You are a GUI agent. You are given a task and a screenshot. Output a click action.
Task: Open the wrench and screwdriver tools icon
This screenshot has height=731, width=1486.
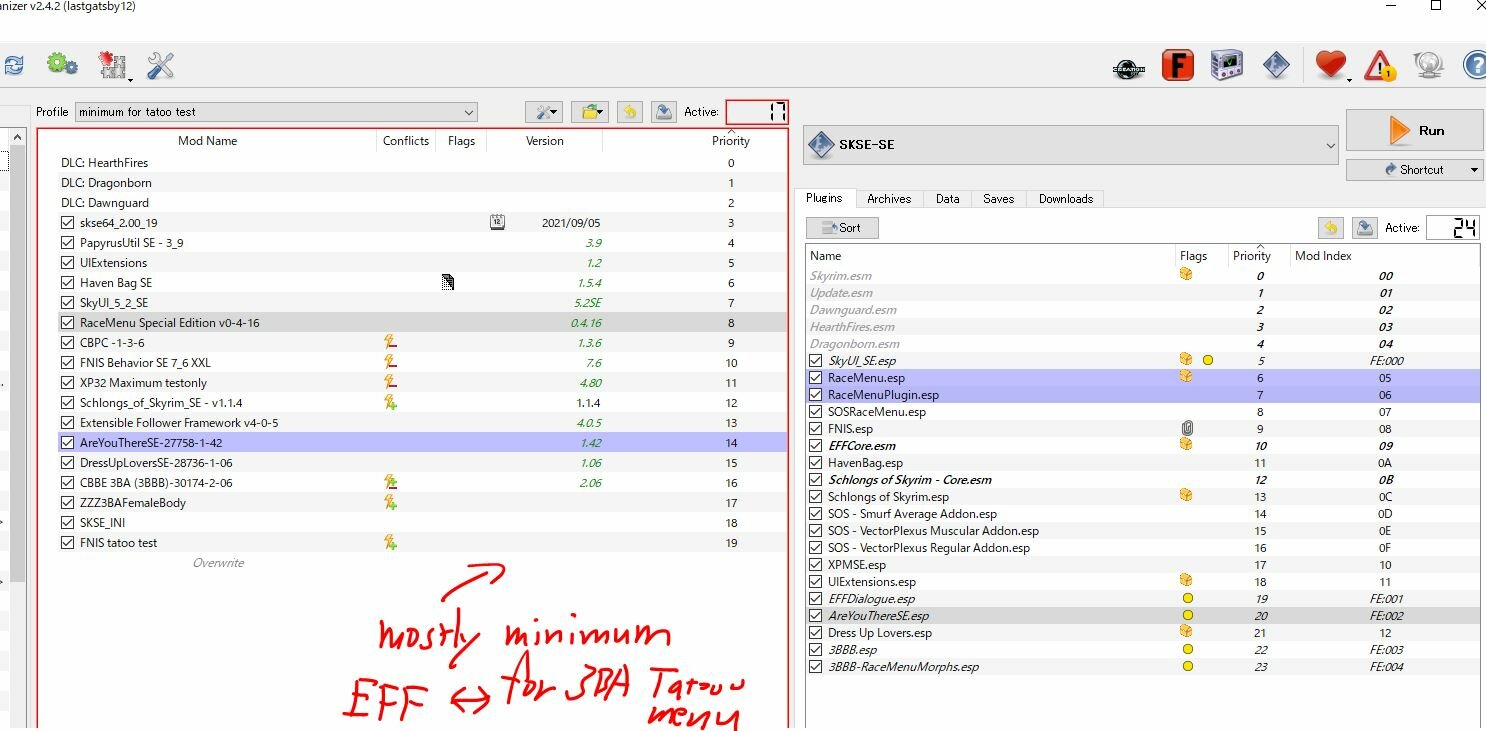click(160, 66)
